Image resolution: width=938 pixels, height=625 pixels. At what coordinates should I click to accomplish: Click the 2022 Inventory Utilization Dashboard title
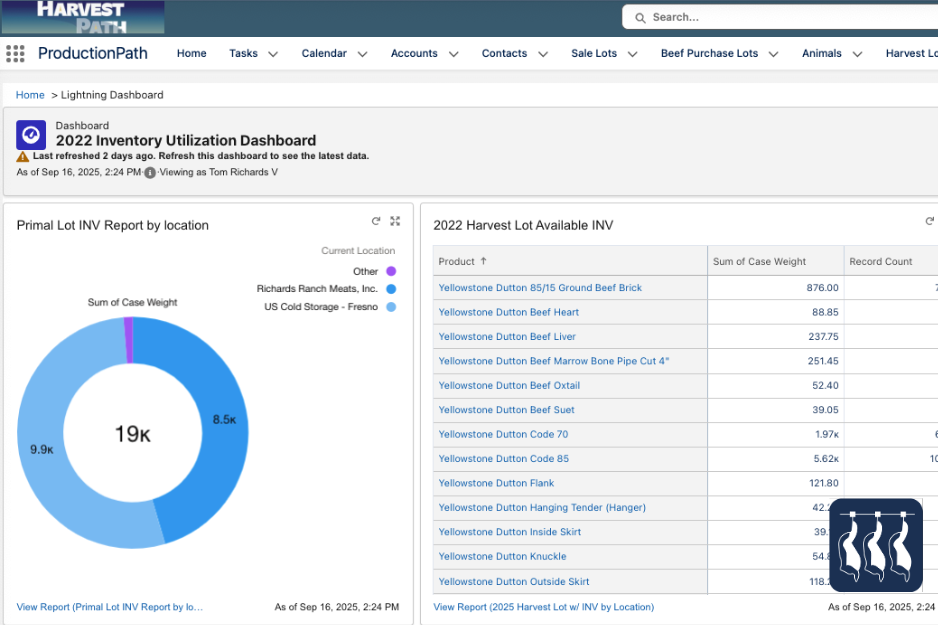tap(186, 141)
